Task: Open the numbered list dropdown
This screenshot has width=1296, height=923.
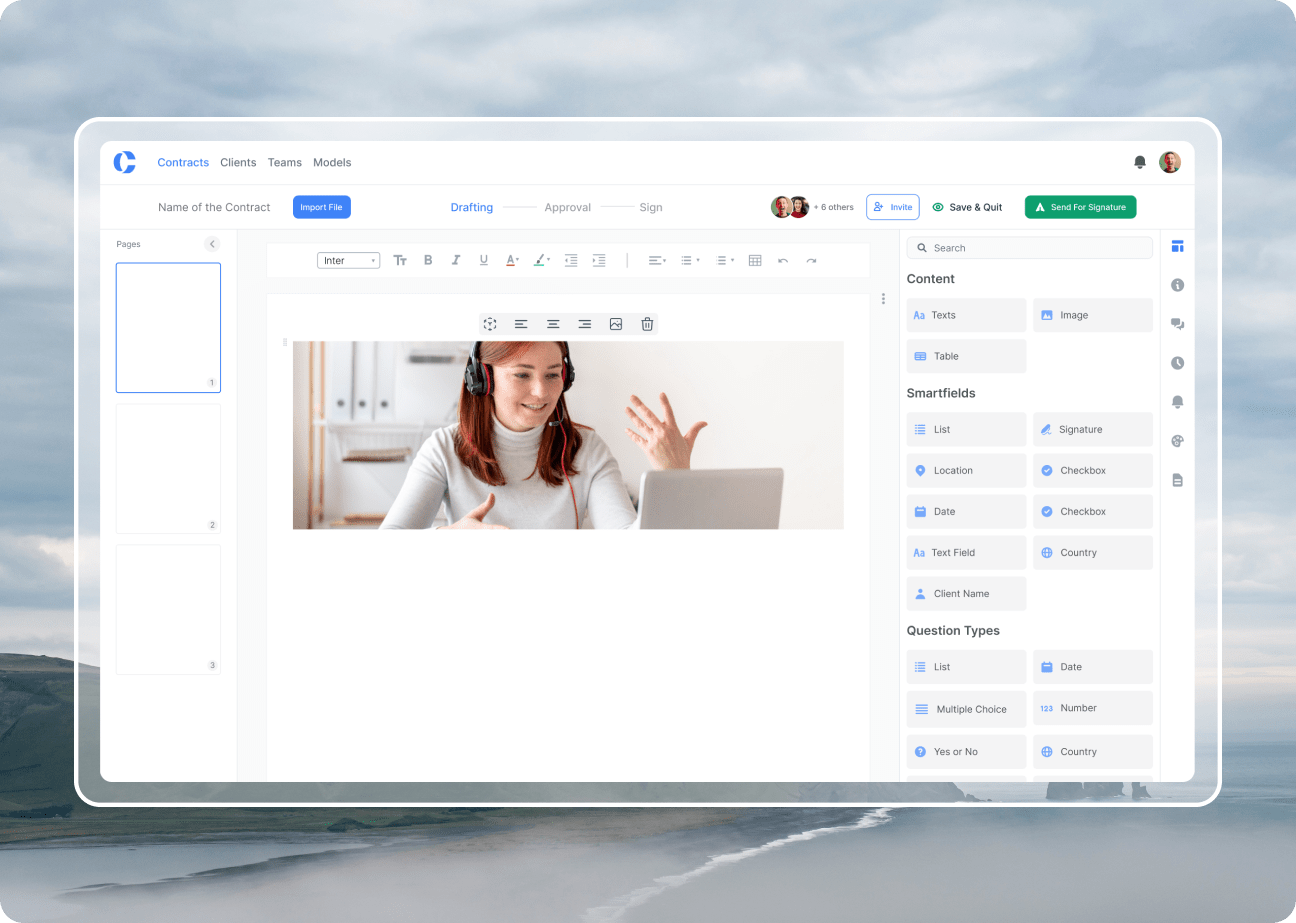Action: (725, 260)
